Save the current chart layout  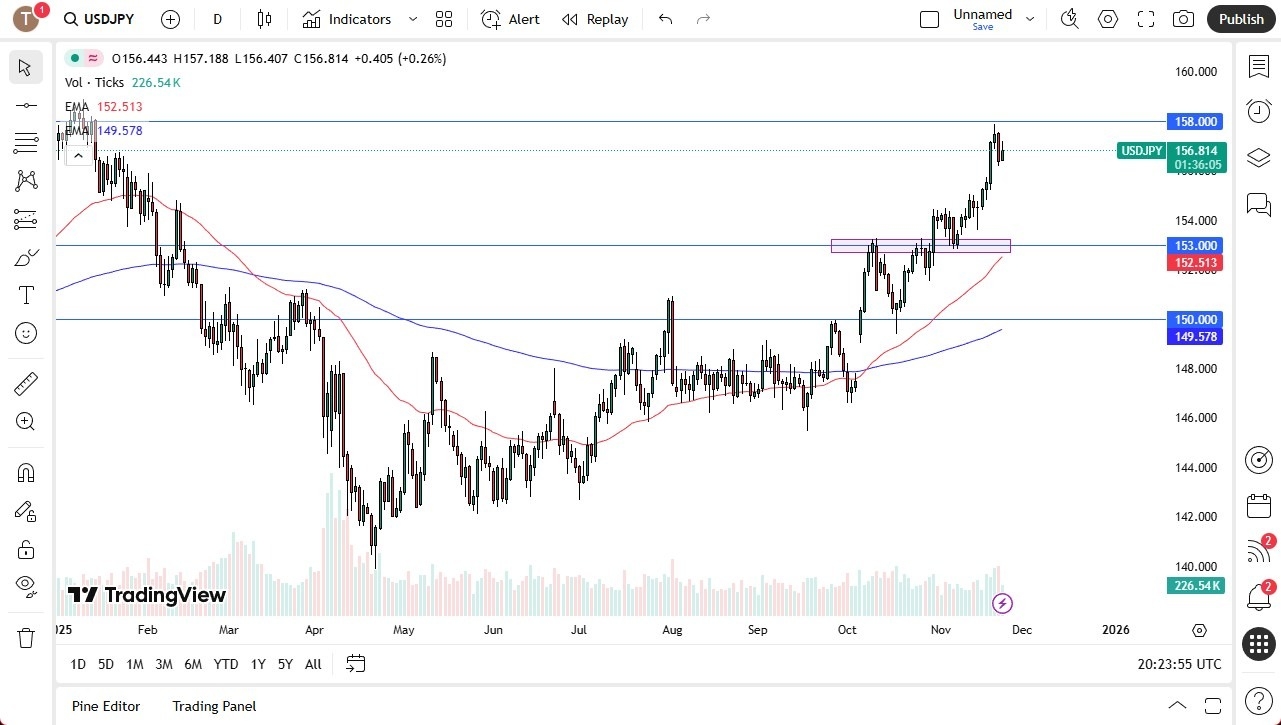(x=982, y=27)
